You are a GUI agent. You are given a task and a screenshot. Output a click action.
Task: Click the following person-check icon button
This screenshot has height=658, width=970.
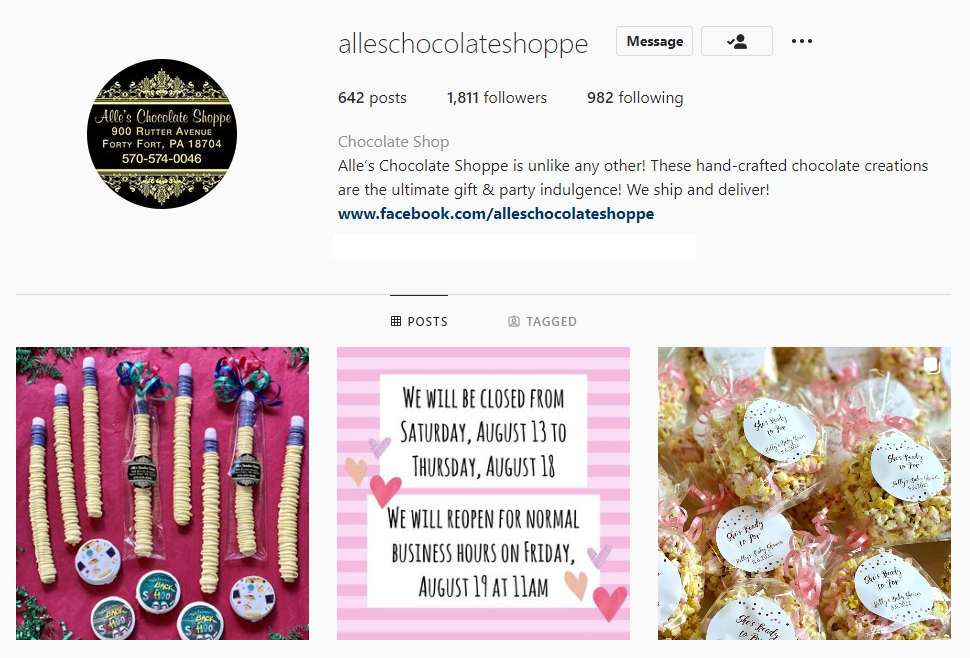737,41
